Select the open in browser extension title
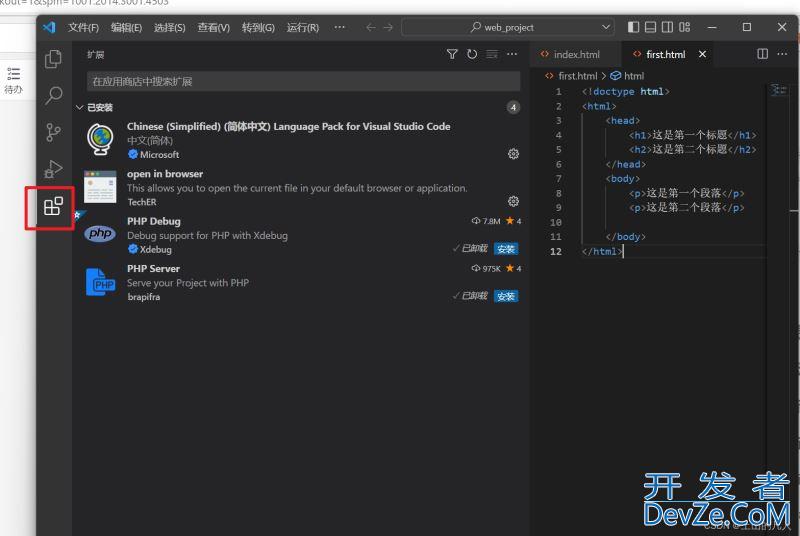800x536 pixels. (165, 174)
